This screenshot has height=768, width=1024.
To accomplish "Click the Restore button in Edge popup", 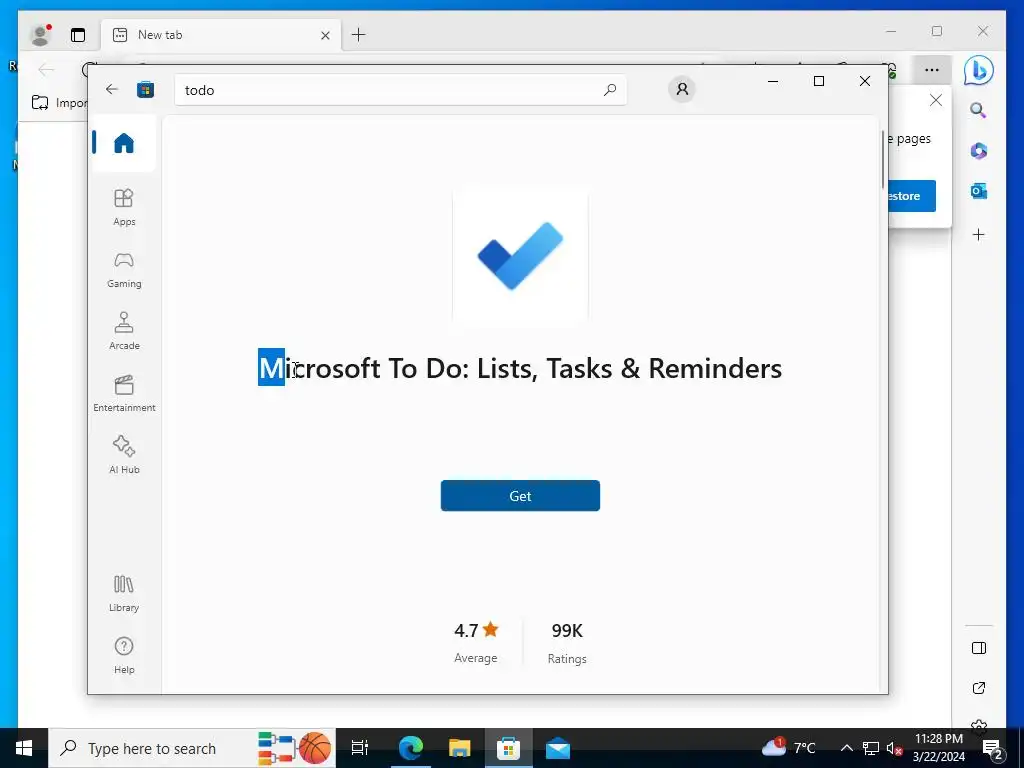I will tap(911, 196).
